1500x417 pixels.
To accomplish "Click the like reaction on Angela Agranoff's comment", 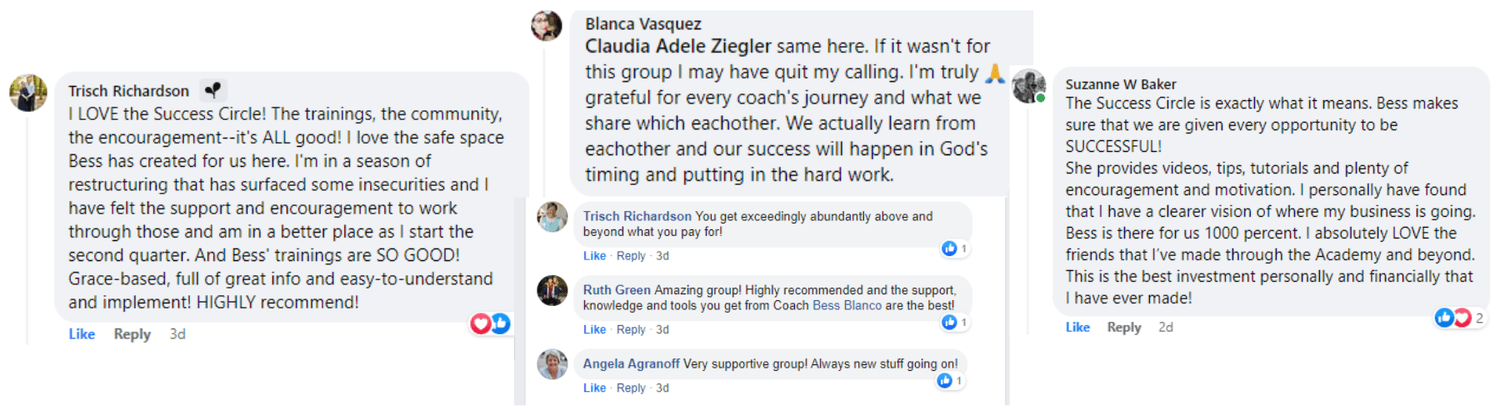I will pyautogui.click(x=945, y=381).
